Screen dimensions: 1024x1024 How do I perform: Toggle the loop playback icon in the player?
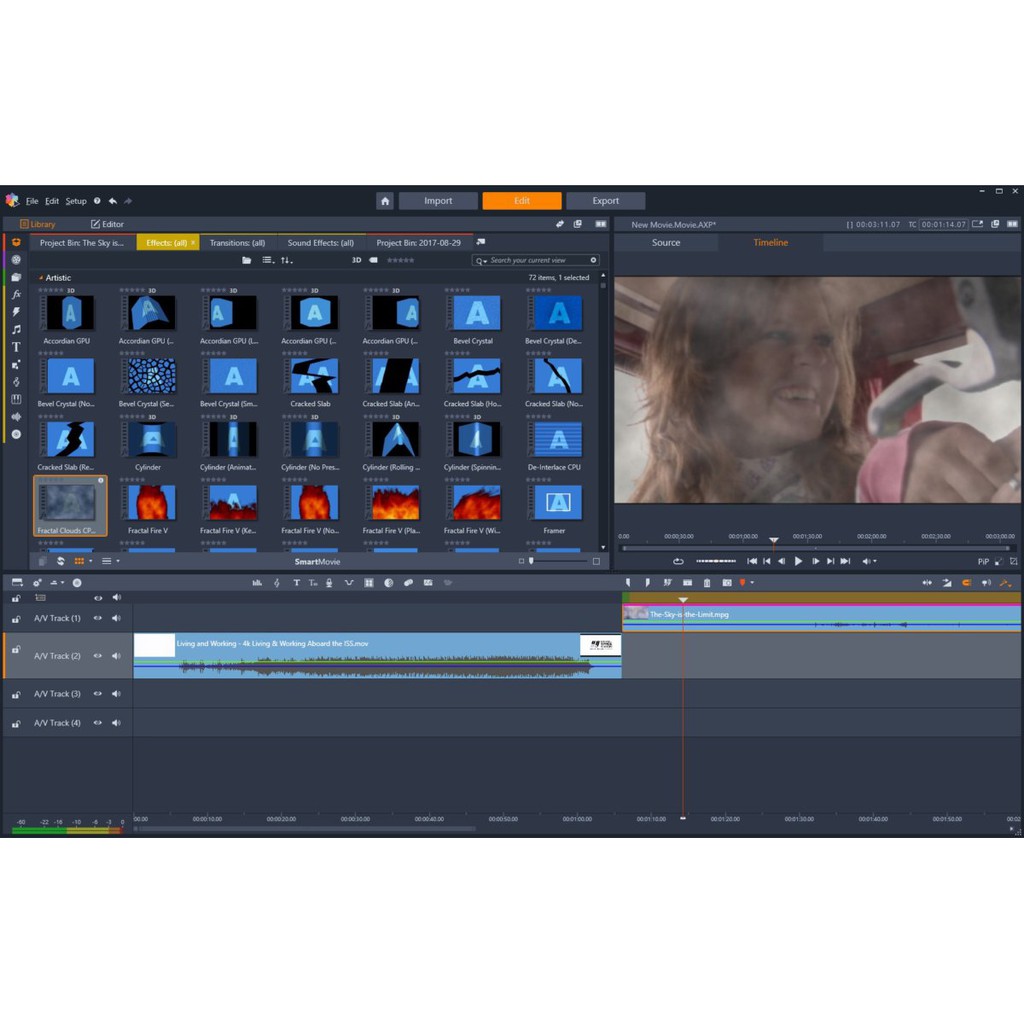[x=678, y=562]
